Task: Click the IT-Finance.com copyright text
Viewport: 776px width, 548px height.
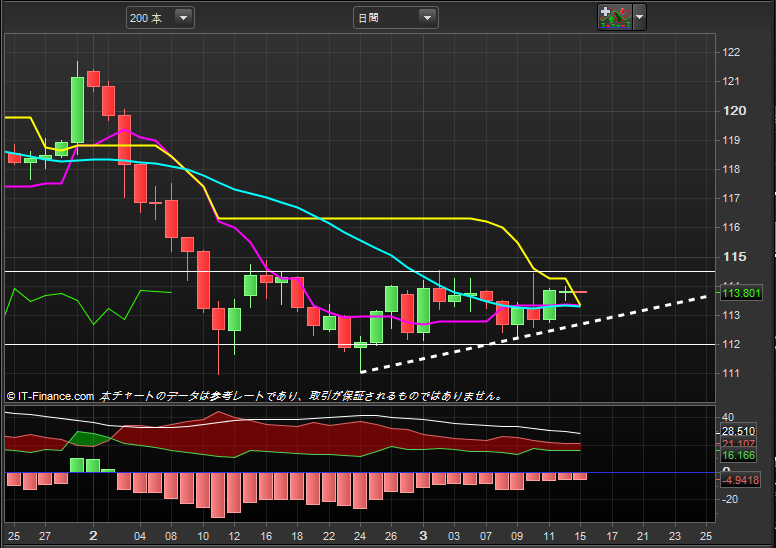Action: (x=50, y=396)
